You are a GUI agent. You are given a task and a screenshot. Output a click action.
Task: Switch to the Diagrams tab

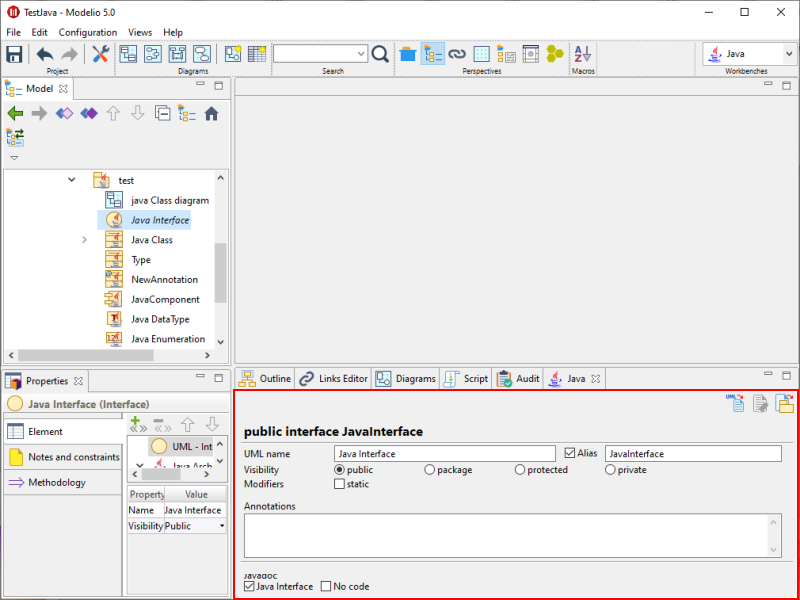[x=406, y=379]
